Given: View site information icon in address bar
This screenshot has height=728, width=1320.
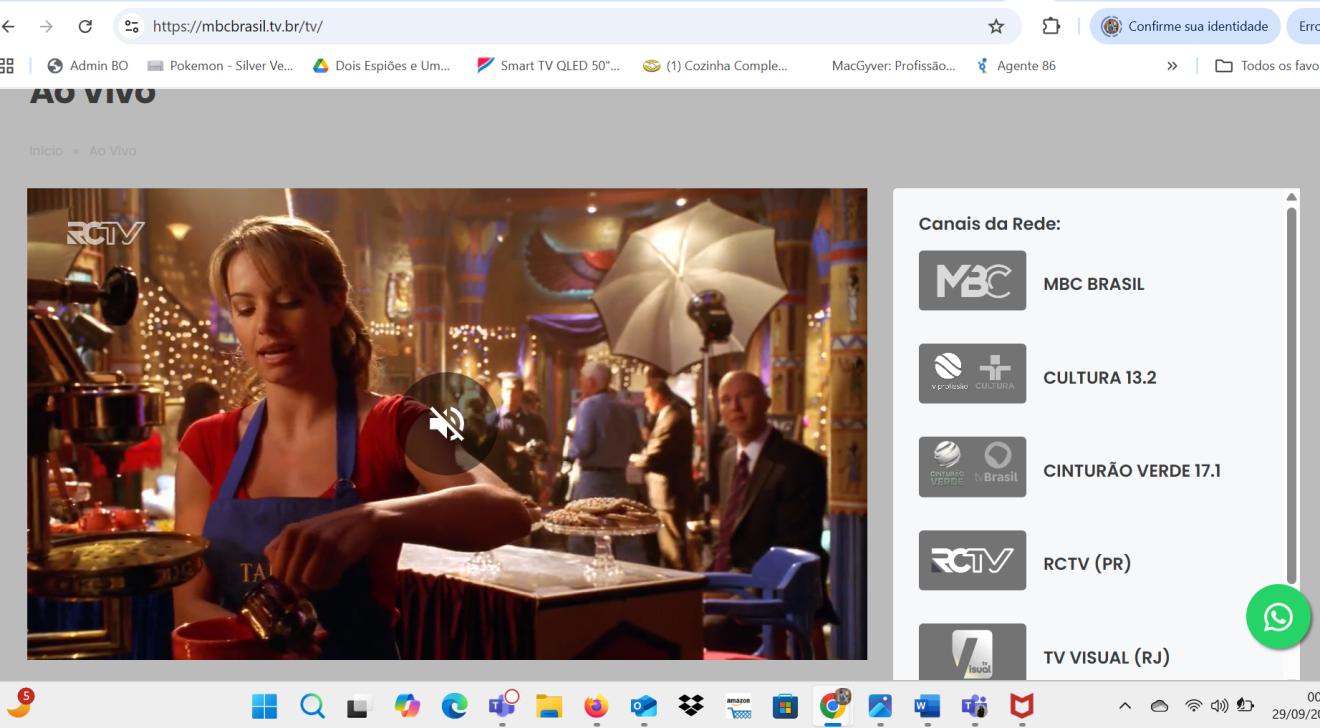Looking at the screenshot, I should [131, 26].
